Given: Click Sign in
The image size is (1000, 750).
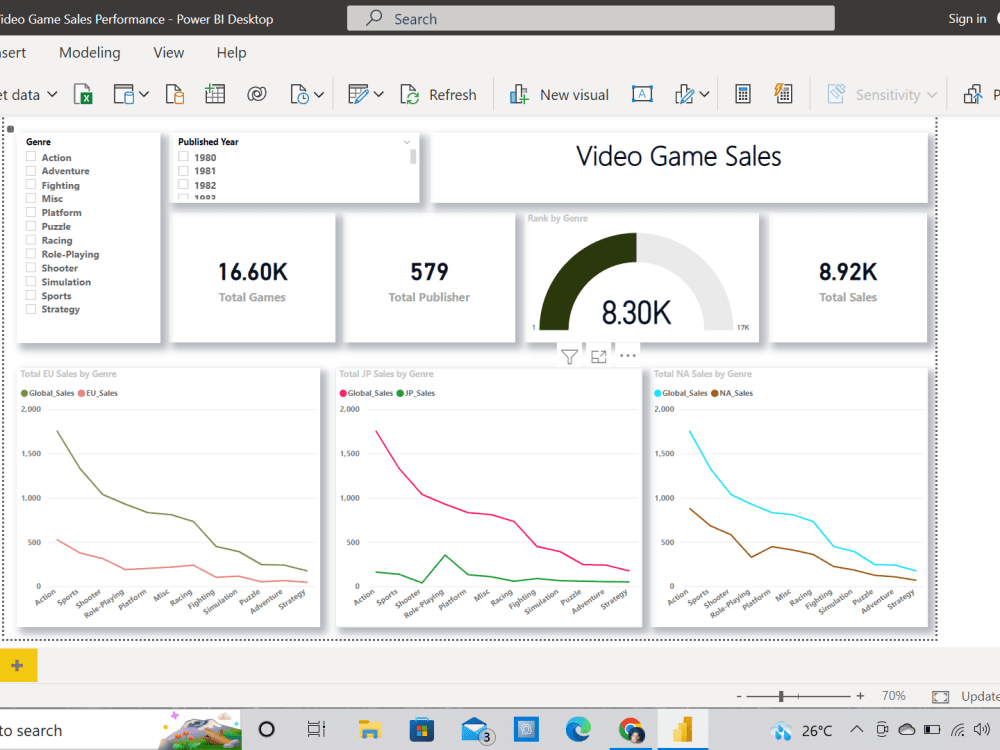Looking at the screenshot, I should [x=967, y=18].
